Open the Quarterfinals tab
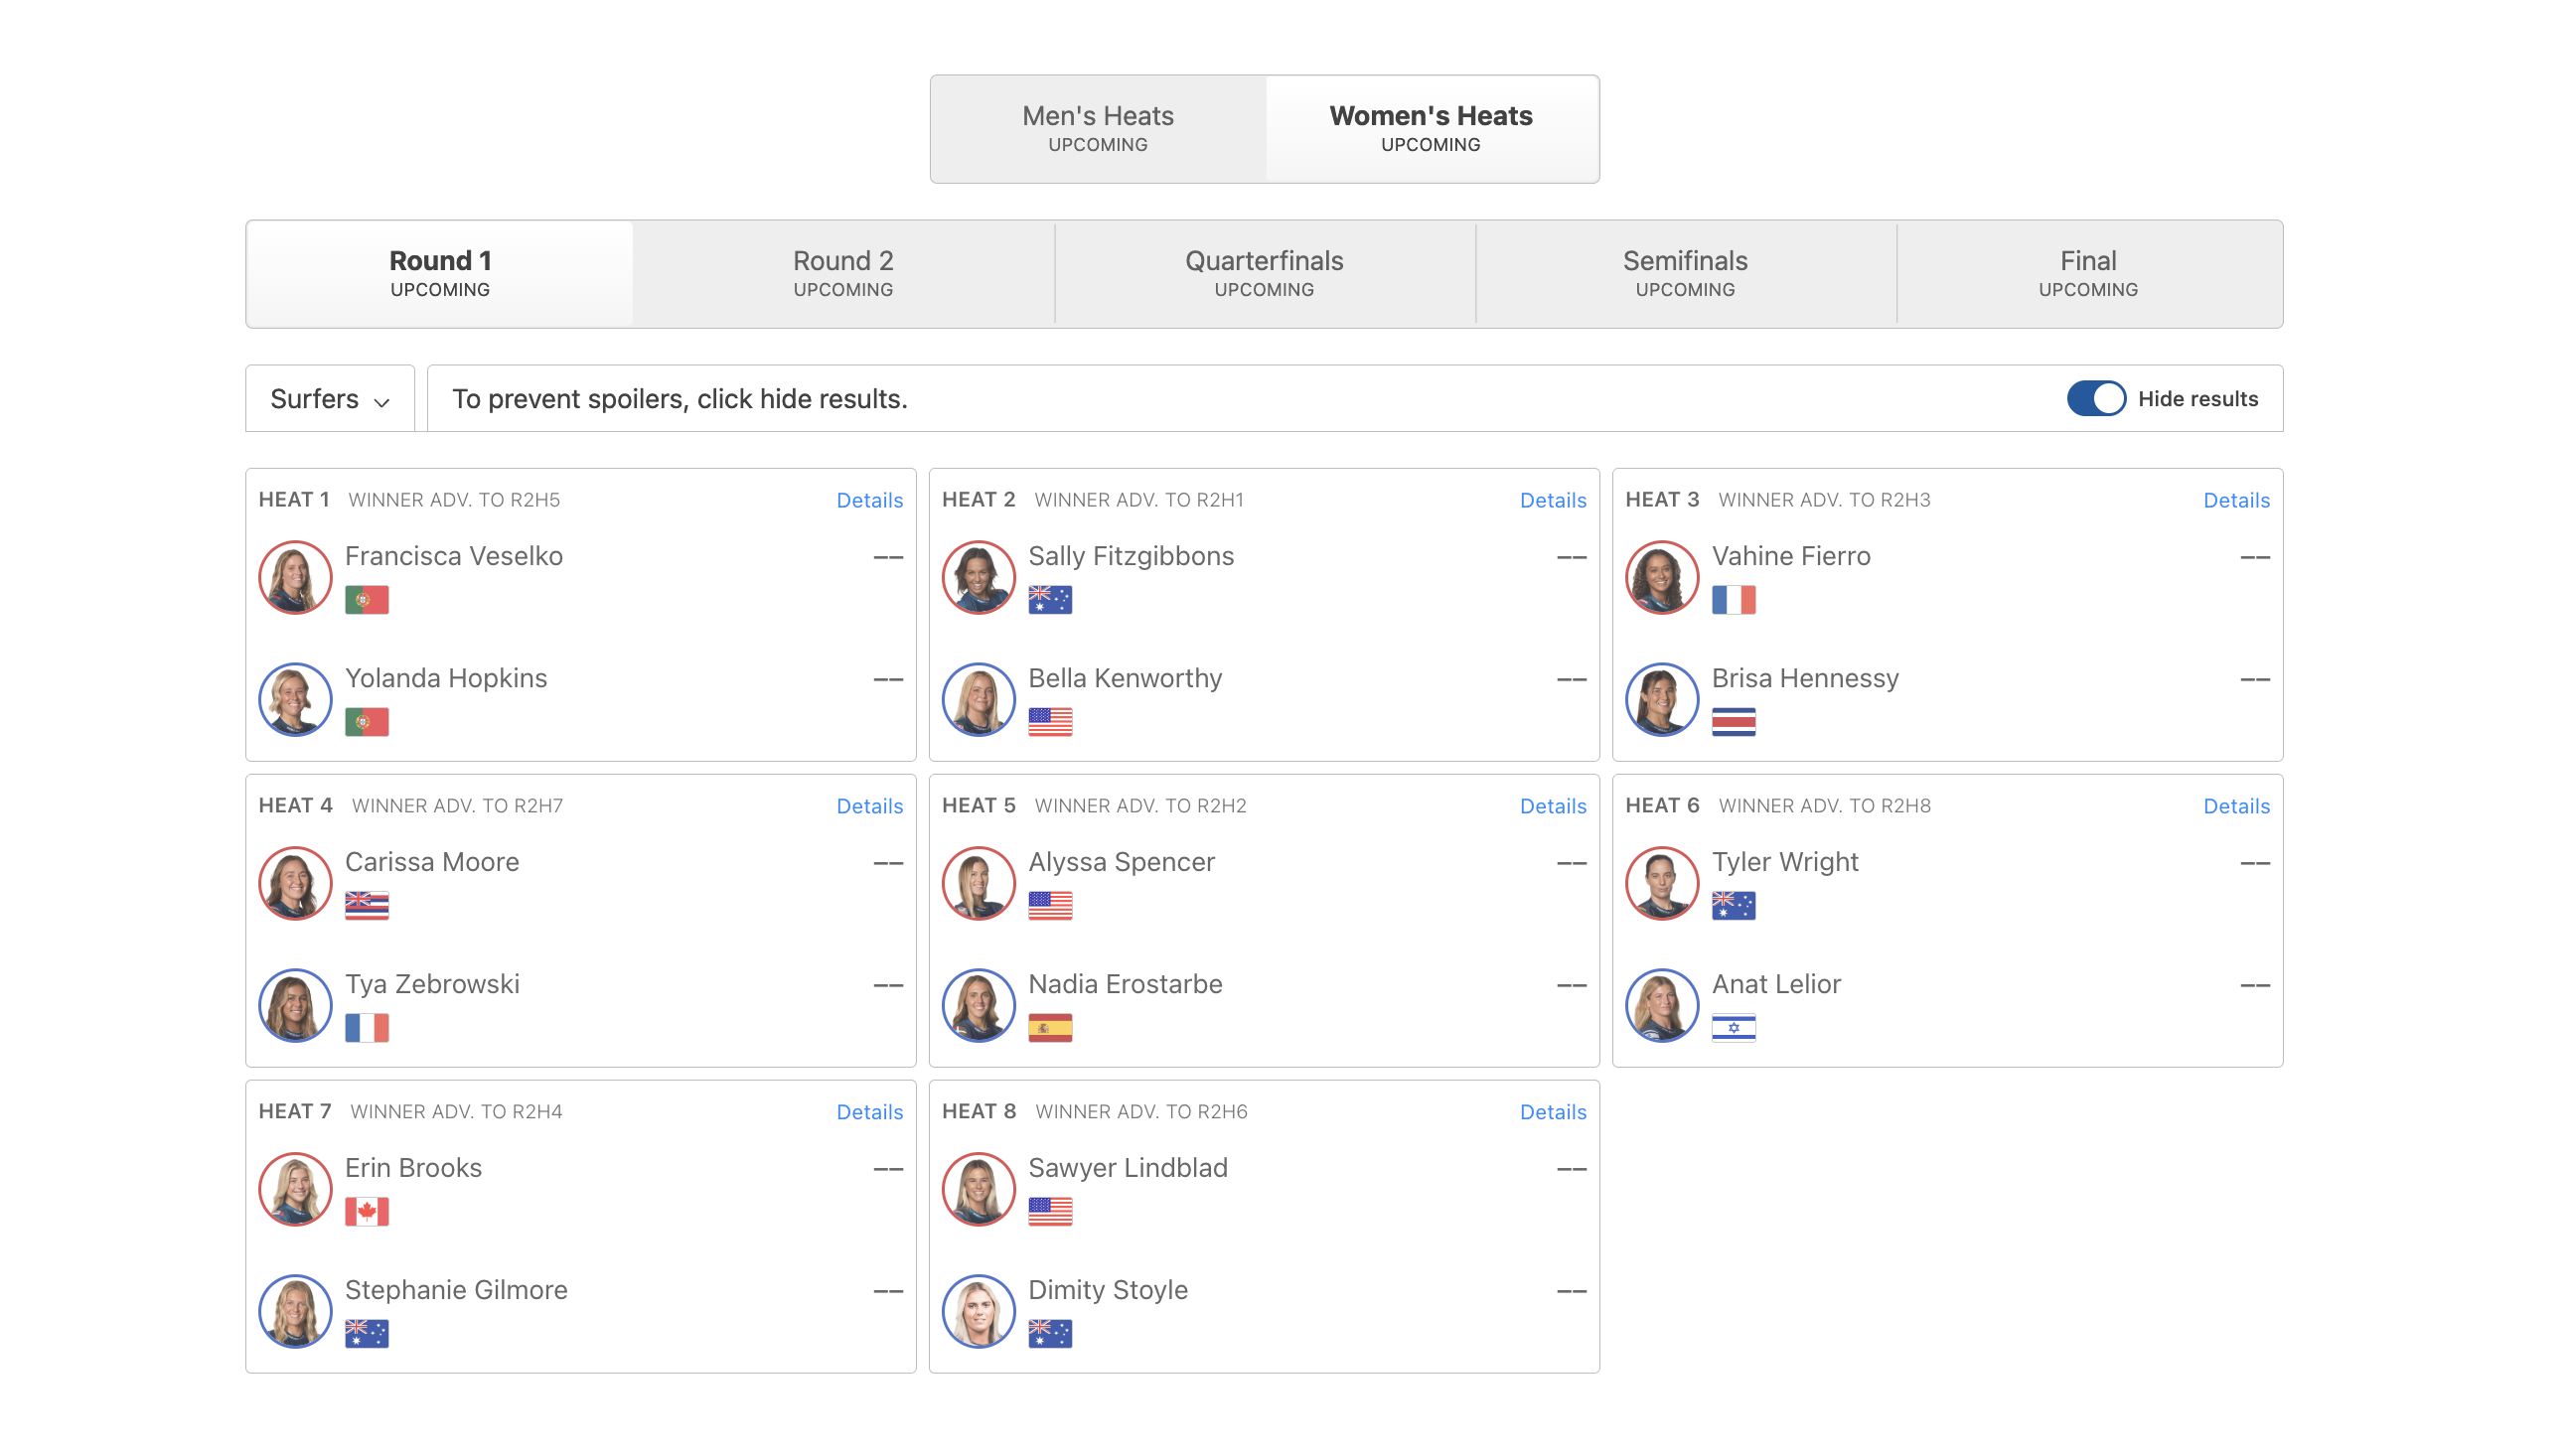The image size is (2571, 1456). [1263, 273]
